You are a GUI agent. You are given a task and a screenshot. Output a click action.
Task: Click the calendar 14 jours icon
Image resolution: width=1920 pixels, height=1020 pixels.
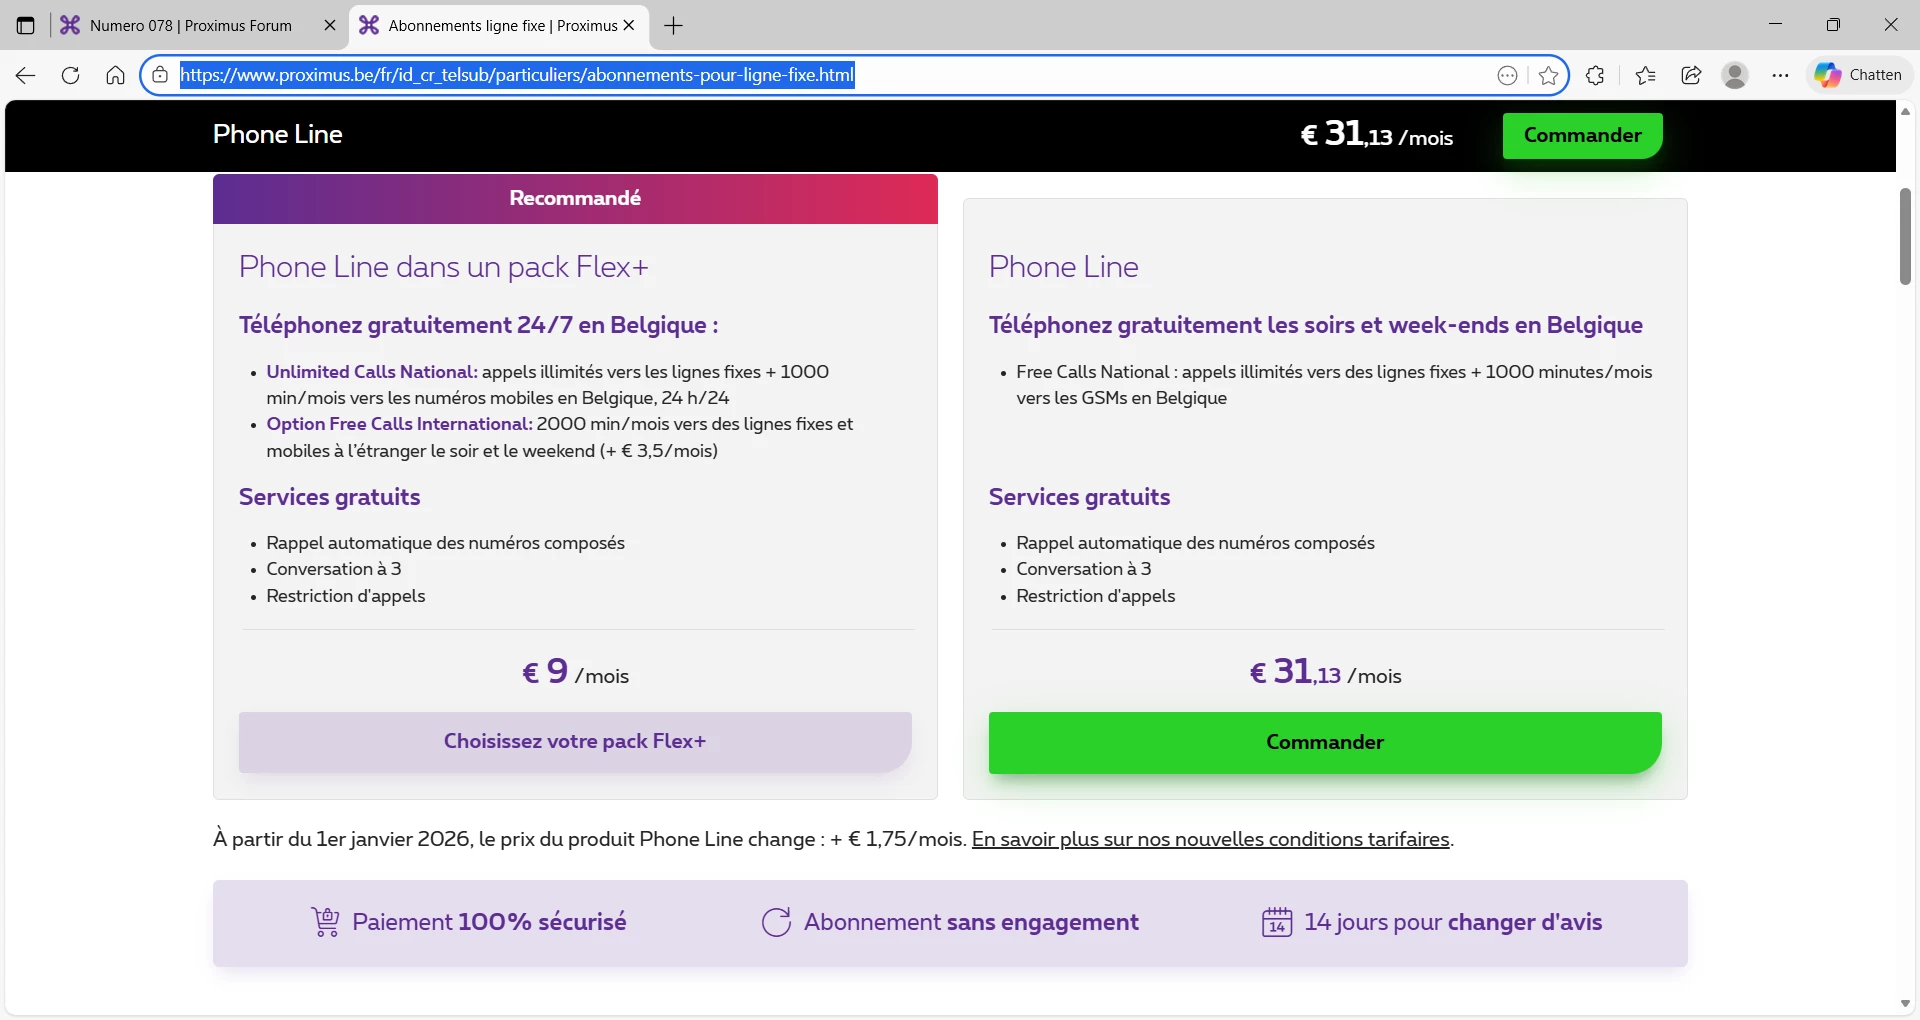tap(1277, 922)
